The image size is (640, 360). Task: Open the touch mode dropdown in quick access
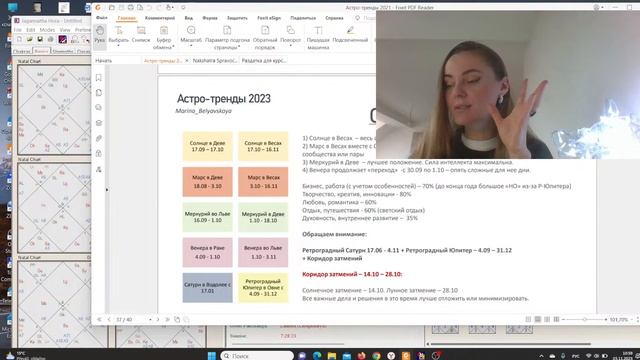click(x=173, y=7)
